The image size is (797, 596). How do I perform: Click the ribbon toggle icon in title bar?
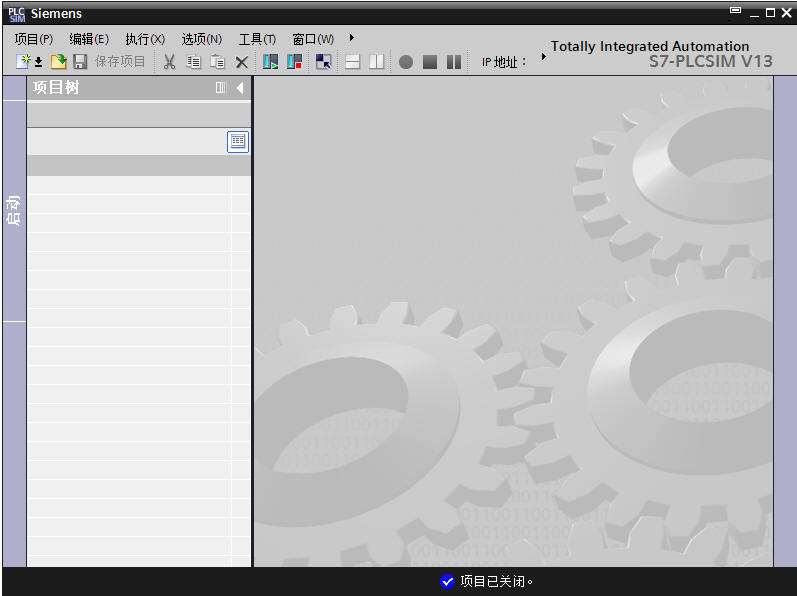pos(735,10)
